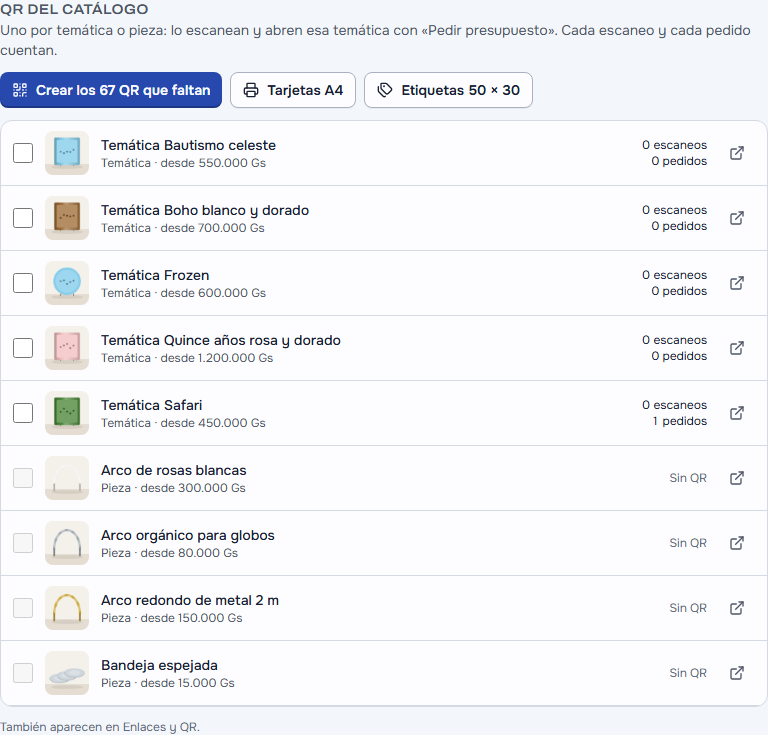The width and height of the screenshot is (768, 735).
Task: Open external link for Arco de rosas blancas
Action: [737, 478]
